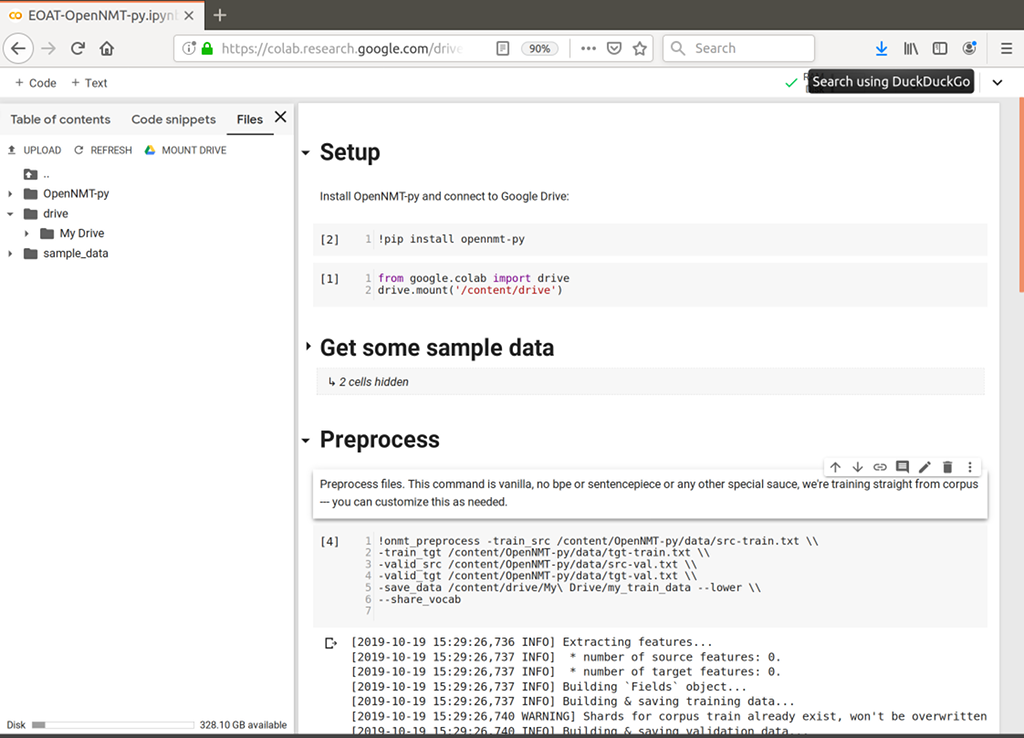Image resolution: width=1024 pixels, height=738 pixels.
Task: Click the green connected checkmark
Action: click(791, 82)
